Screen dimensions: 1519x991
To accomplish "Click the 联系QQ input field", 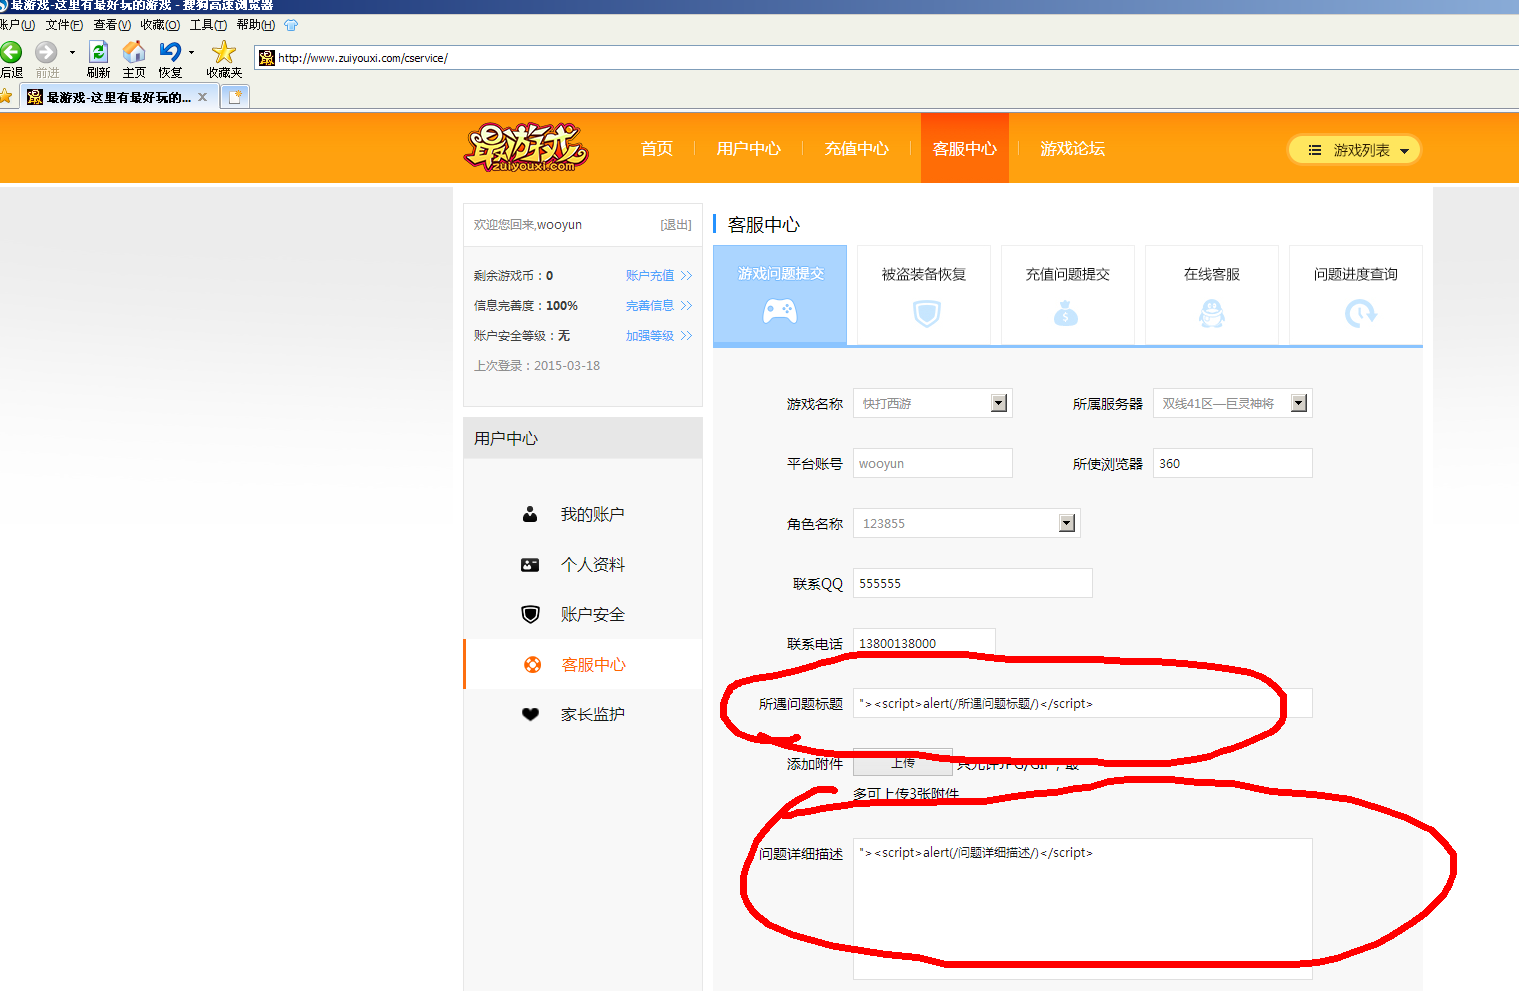I will [x=973, y=583].
